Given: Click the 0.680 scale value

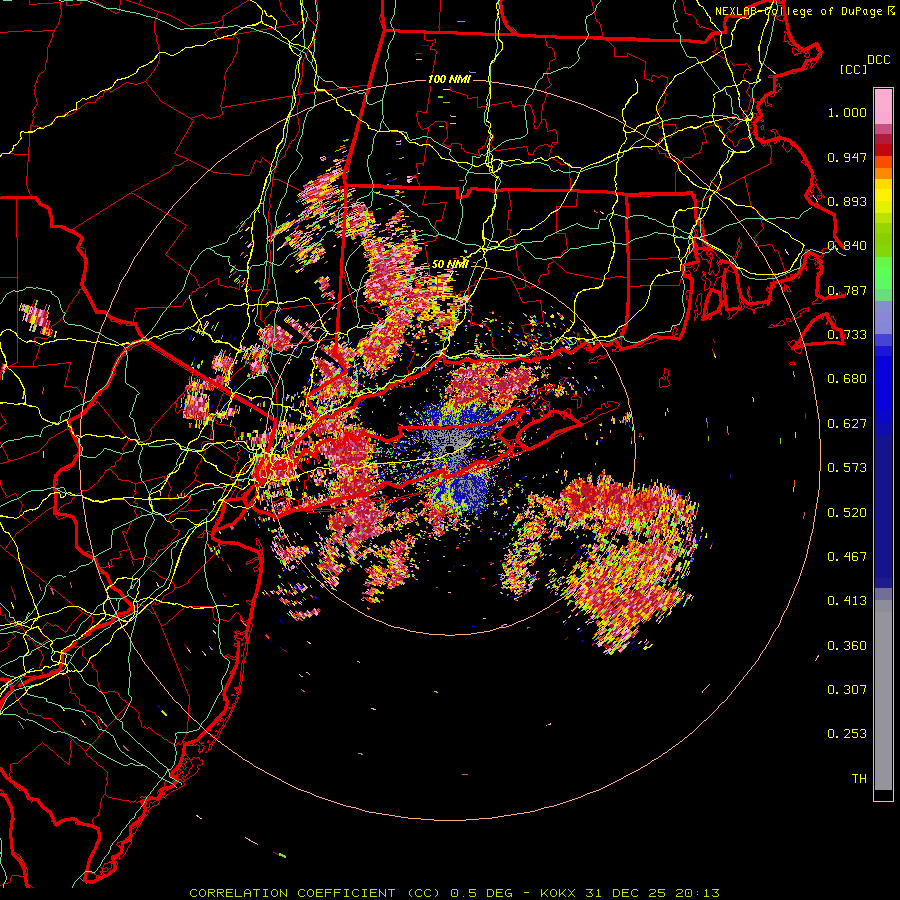Looking at the screenshot, I should [847, 379].
